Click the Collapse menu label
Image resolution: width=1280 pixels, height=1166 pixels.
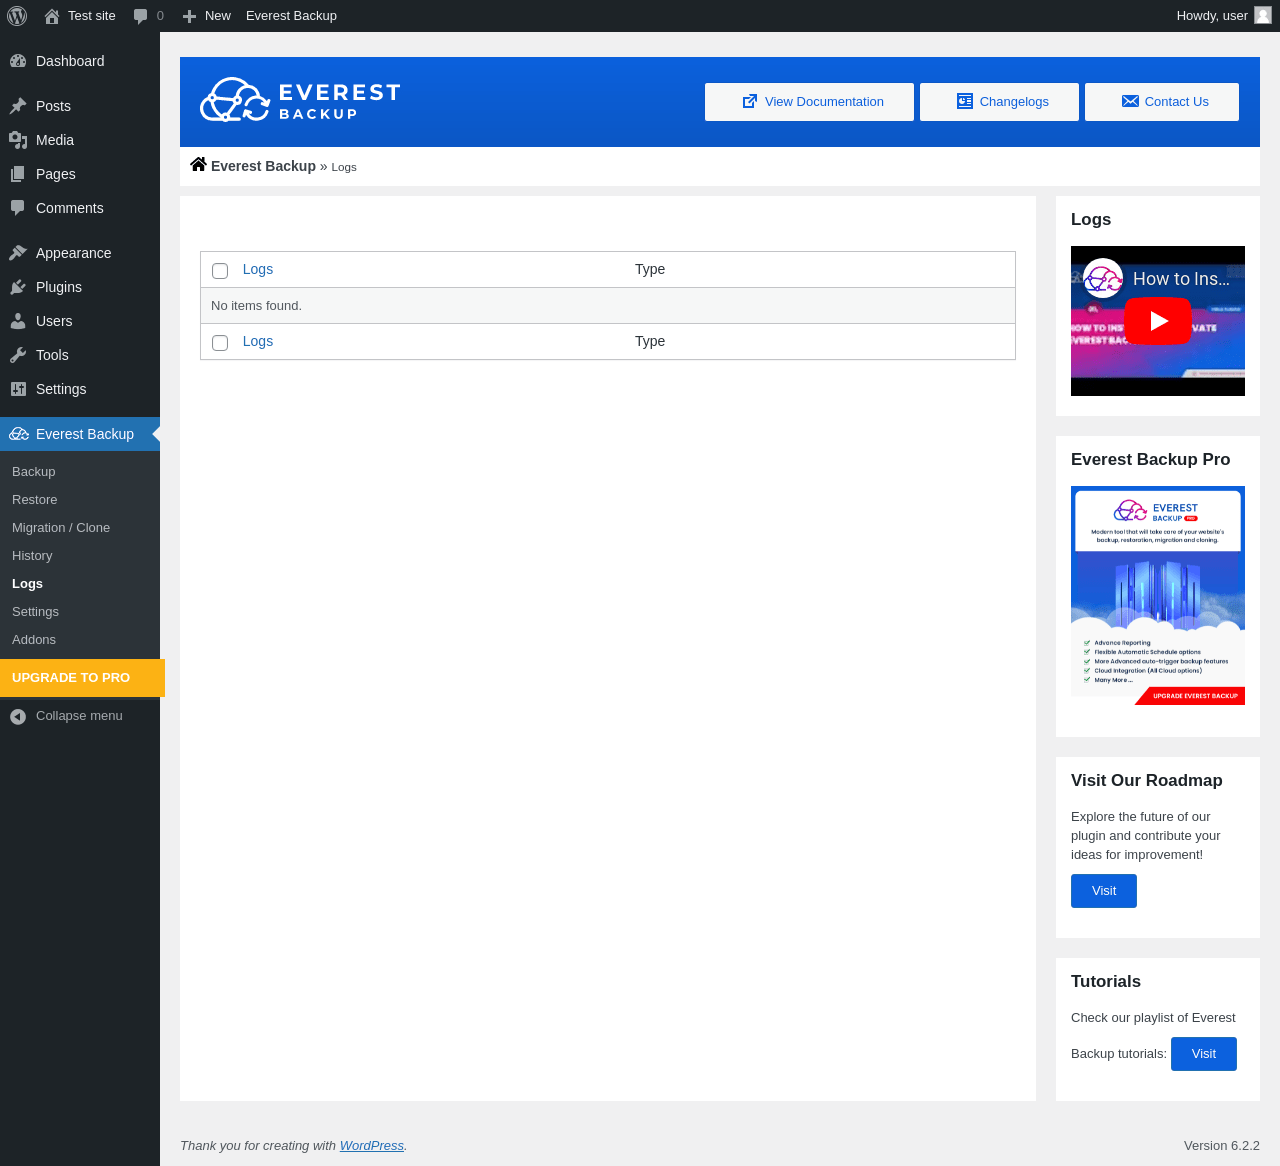(x=79, y=716)
